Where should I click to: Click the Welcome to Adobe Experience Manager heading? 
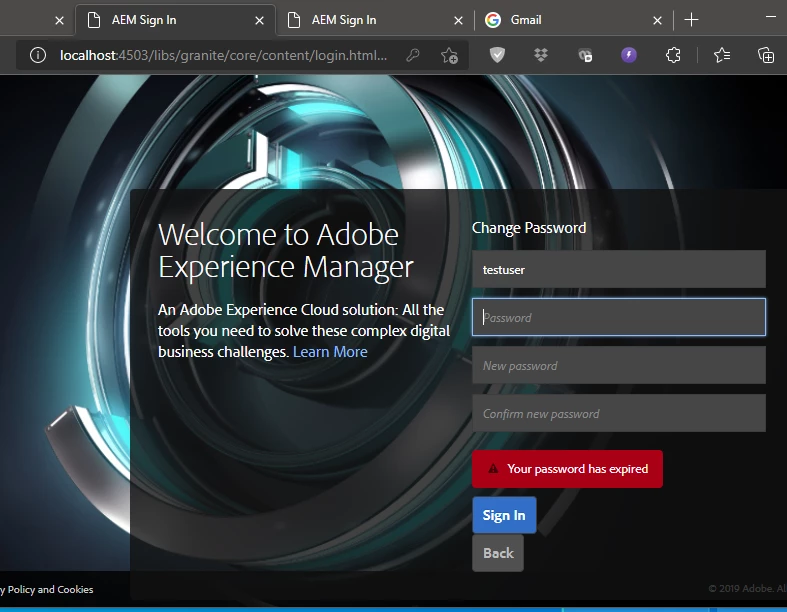(x=286, y=250)
